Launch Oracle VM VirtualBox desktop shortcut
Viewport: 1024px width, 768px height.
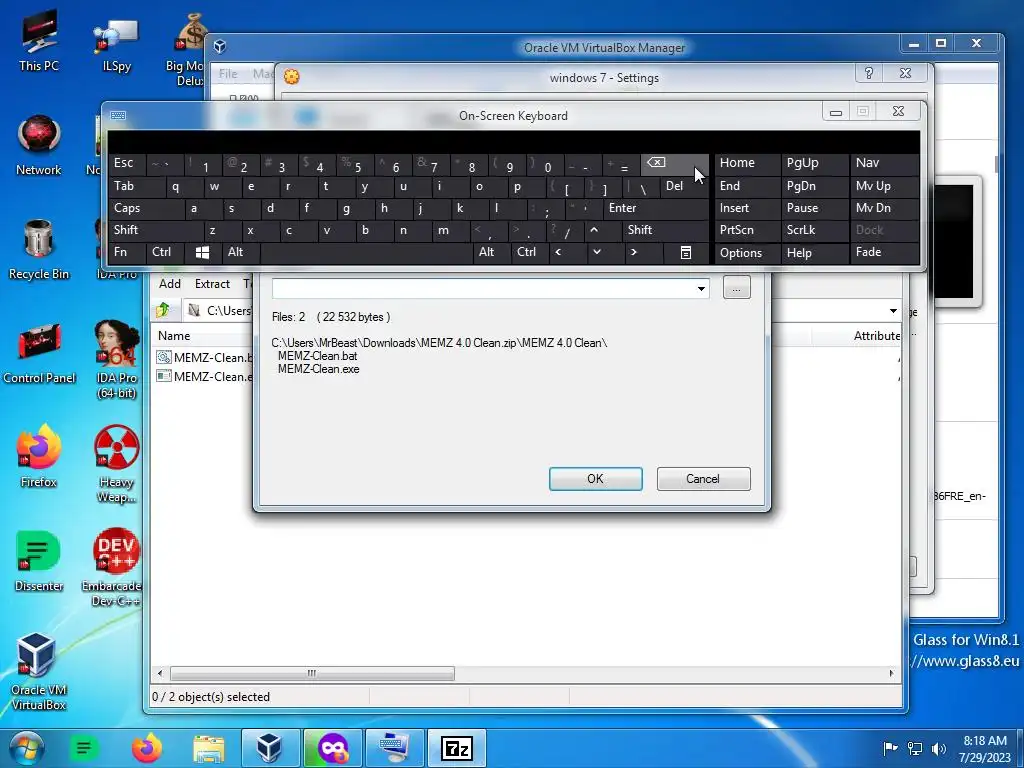coord(39,671)
